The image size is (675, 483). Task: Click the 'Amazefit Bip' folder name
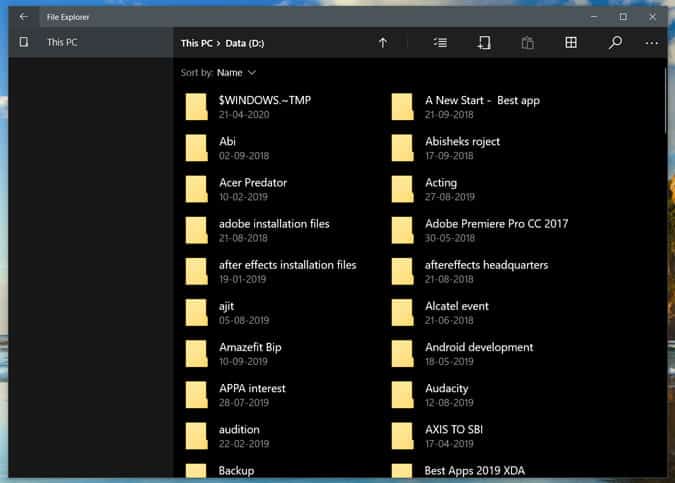(x=250, y=347)
